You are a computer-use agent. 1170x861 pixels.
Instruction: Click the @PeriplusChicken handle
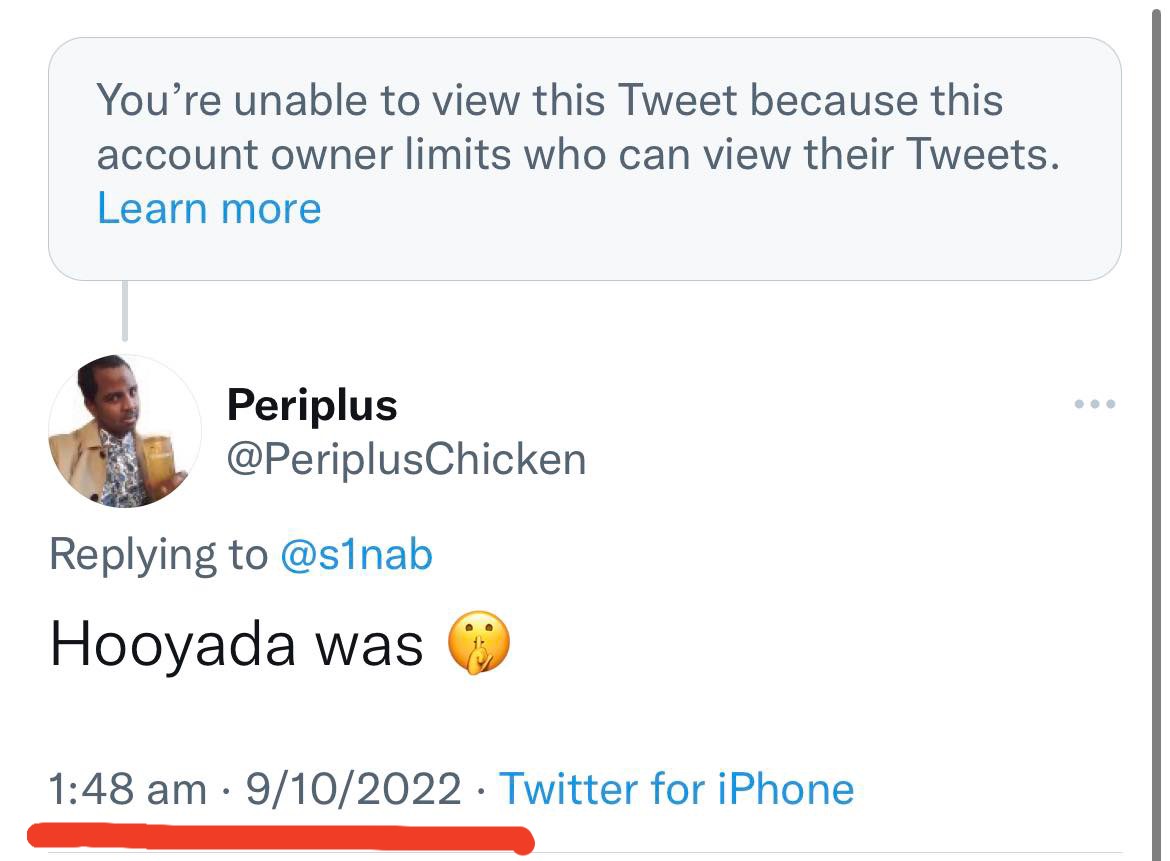point(406,459)
